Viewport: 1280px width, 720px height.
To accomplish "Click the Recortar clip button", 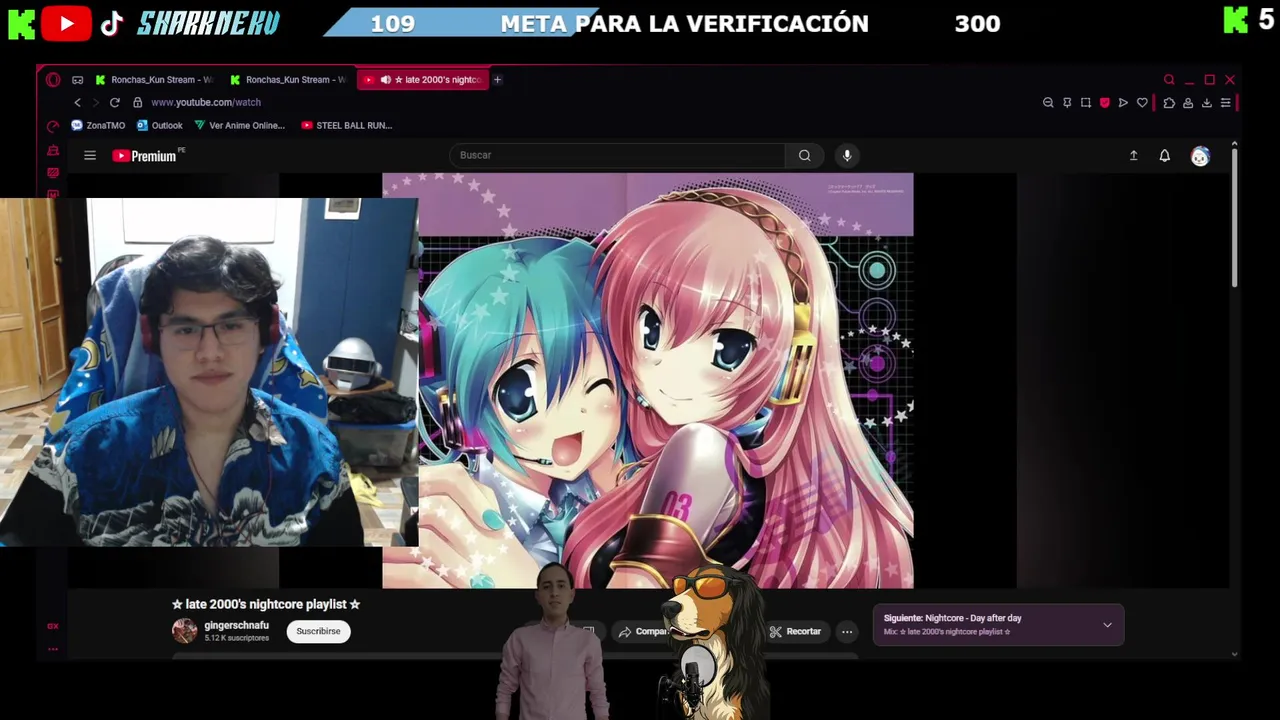I will tap(795, 631).
